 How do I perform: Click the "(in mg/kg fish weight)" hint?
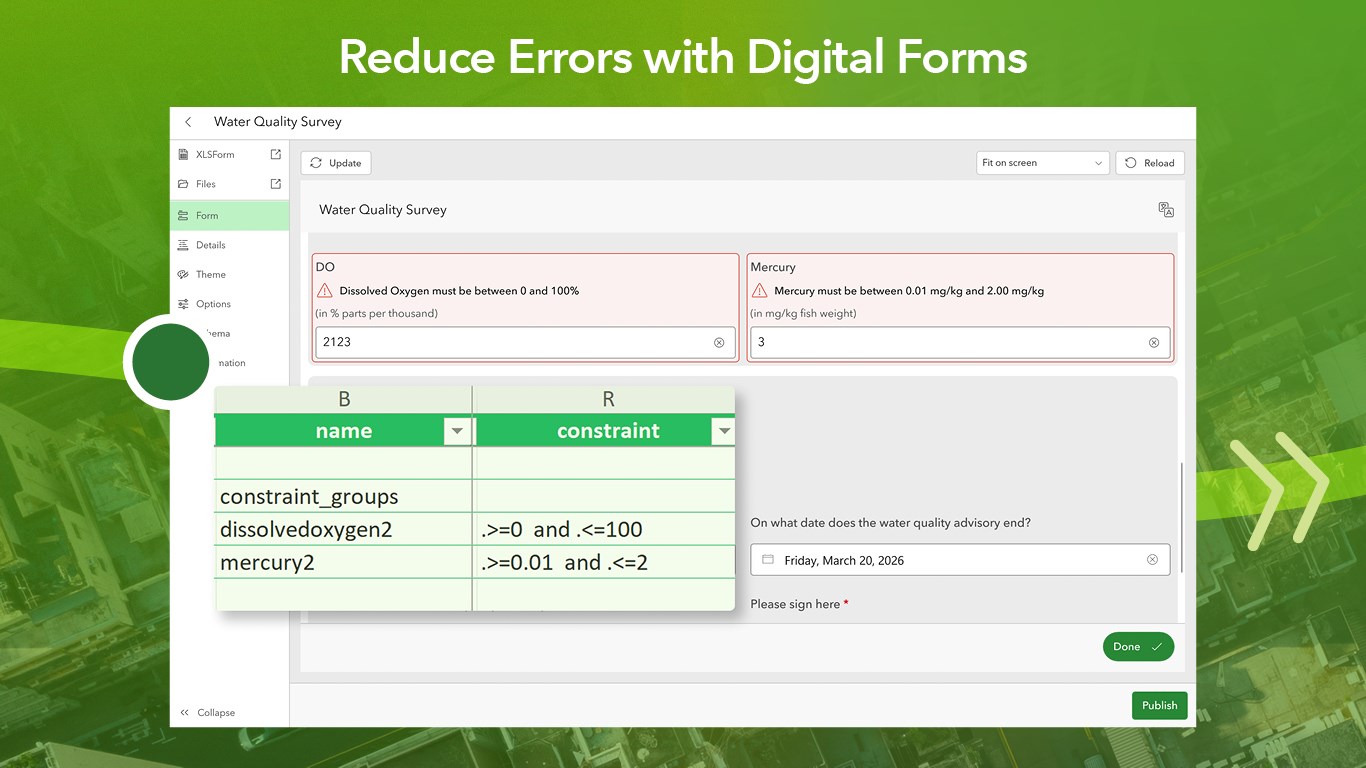pos(803,313)
